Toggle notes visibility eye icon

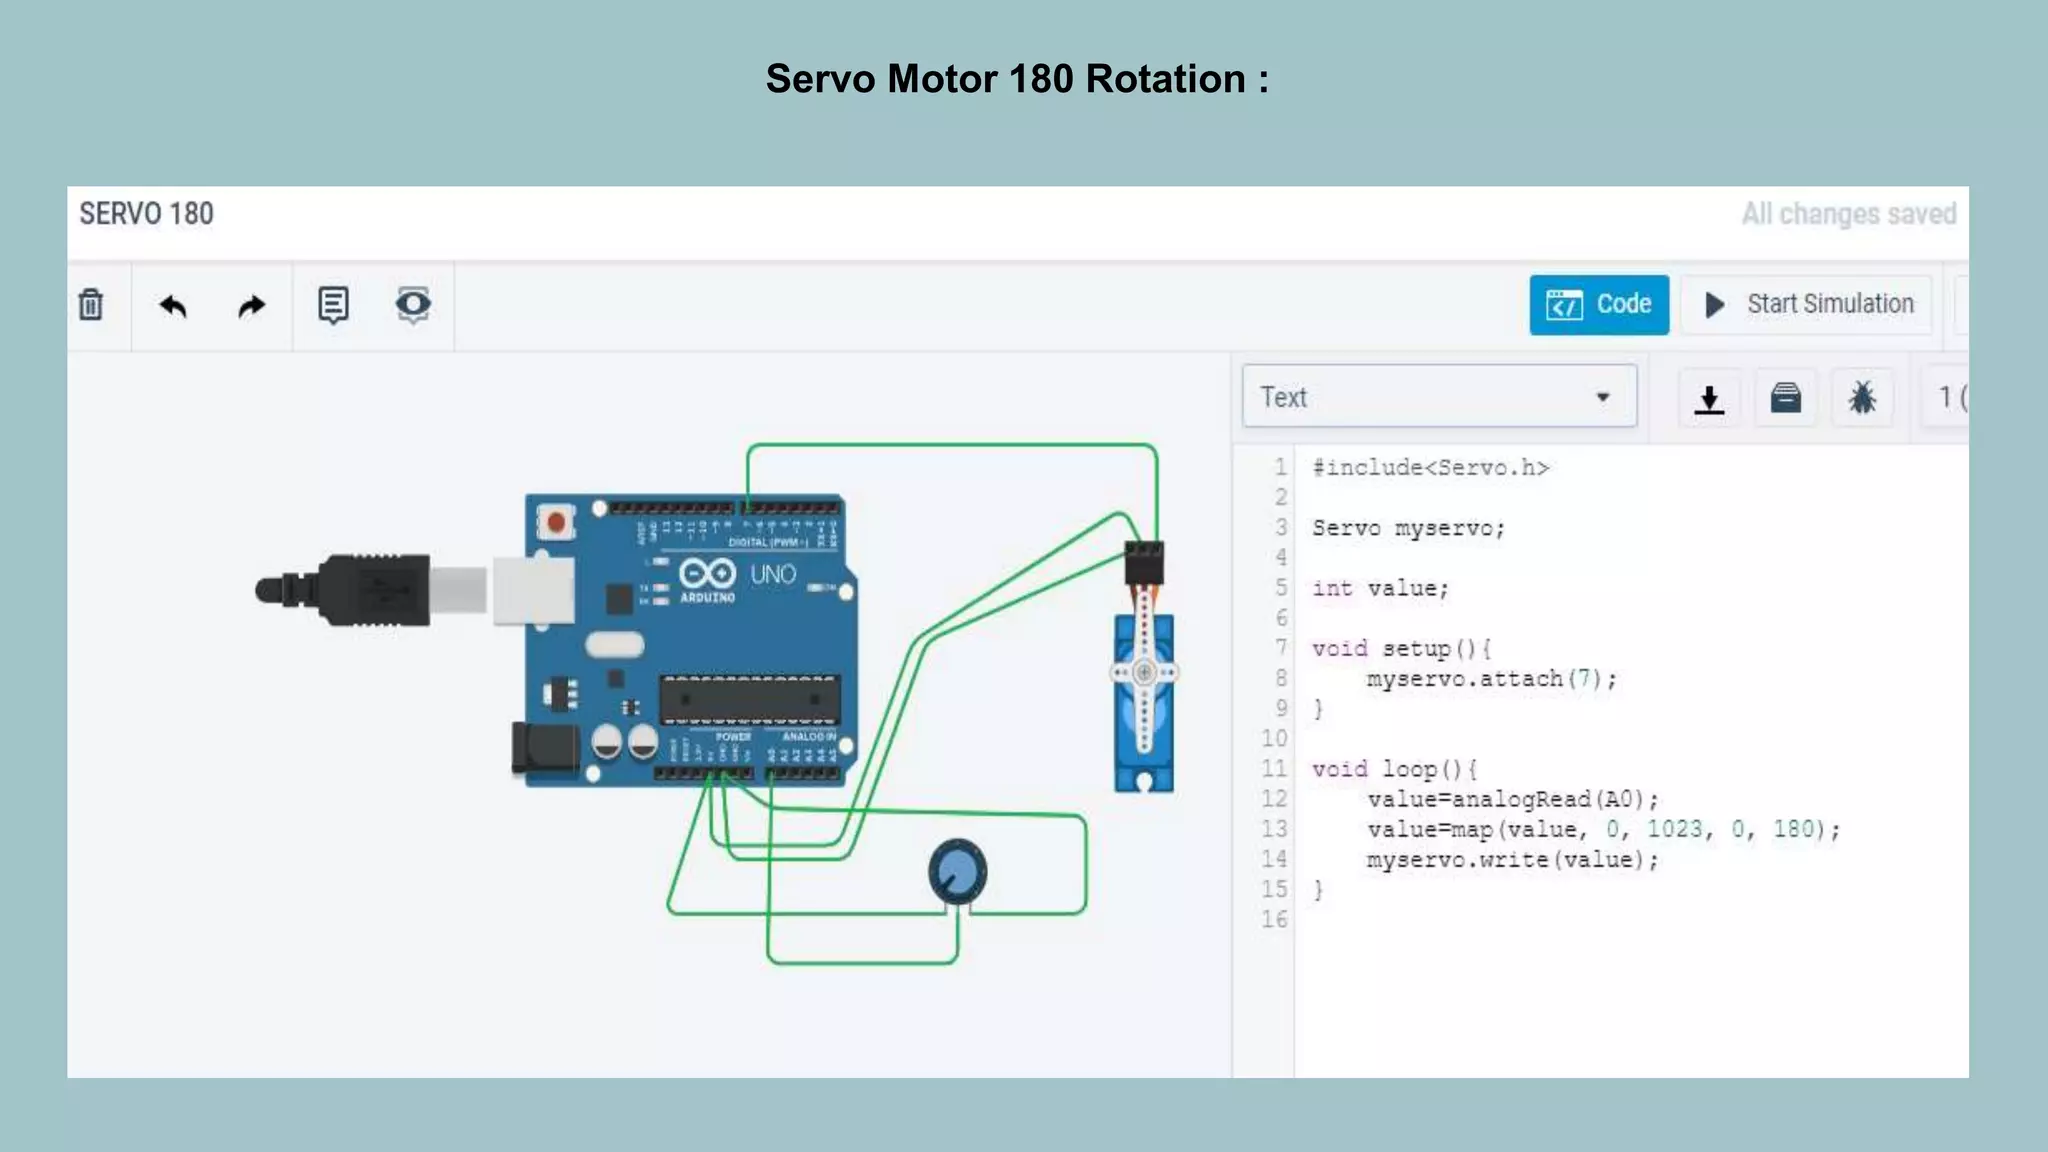[x=413, y=304]
